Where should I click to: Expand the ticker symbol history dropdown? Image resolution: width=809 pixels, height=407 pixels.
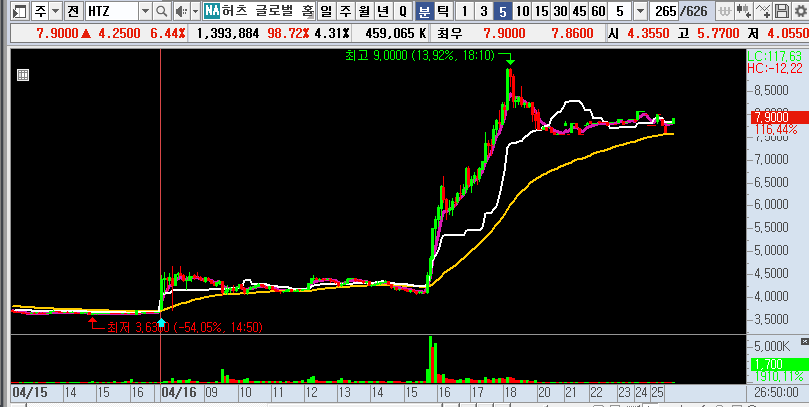145,11
